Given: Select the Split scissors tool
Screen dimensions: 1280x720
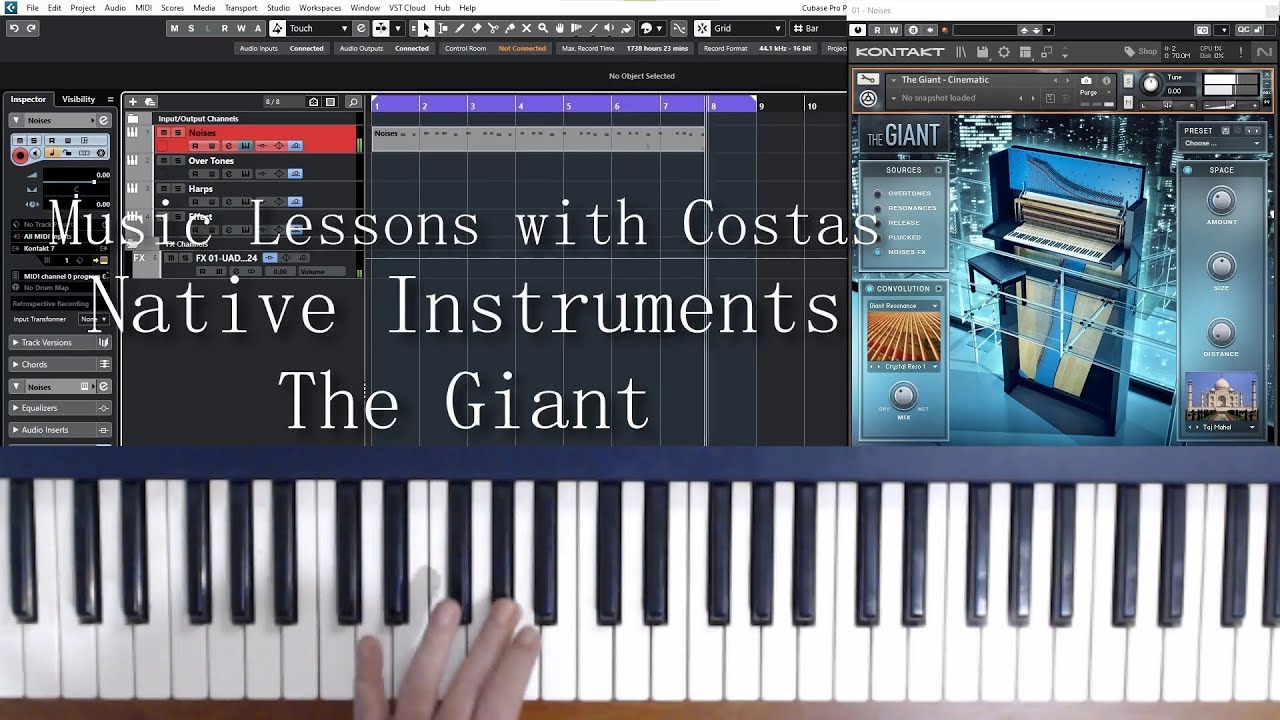Looking at the screenshot, I should click(x=493, y=28).
